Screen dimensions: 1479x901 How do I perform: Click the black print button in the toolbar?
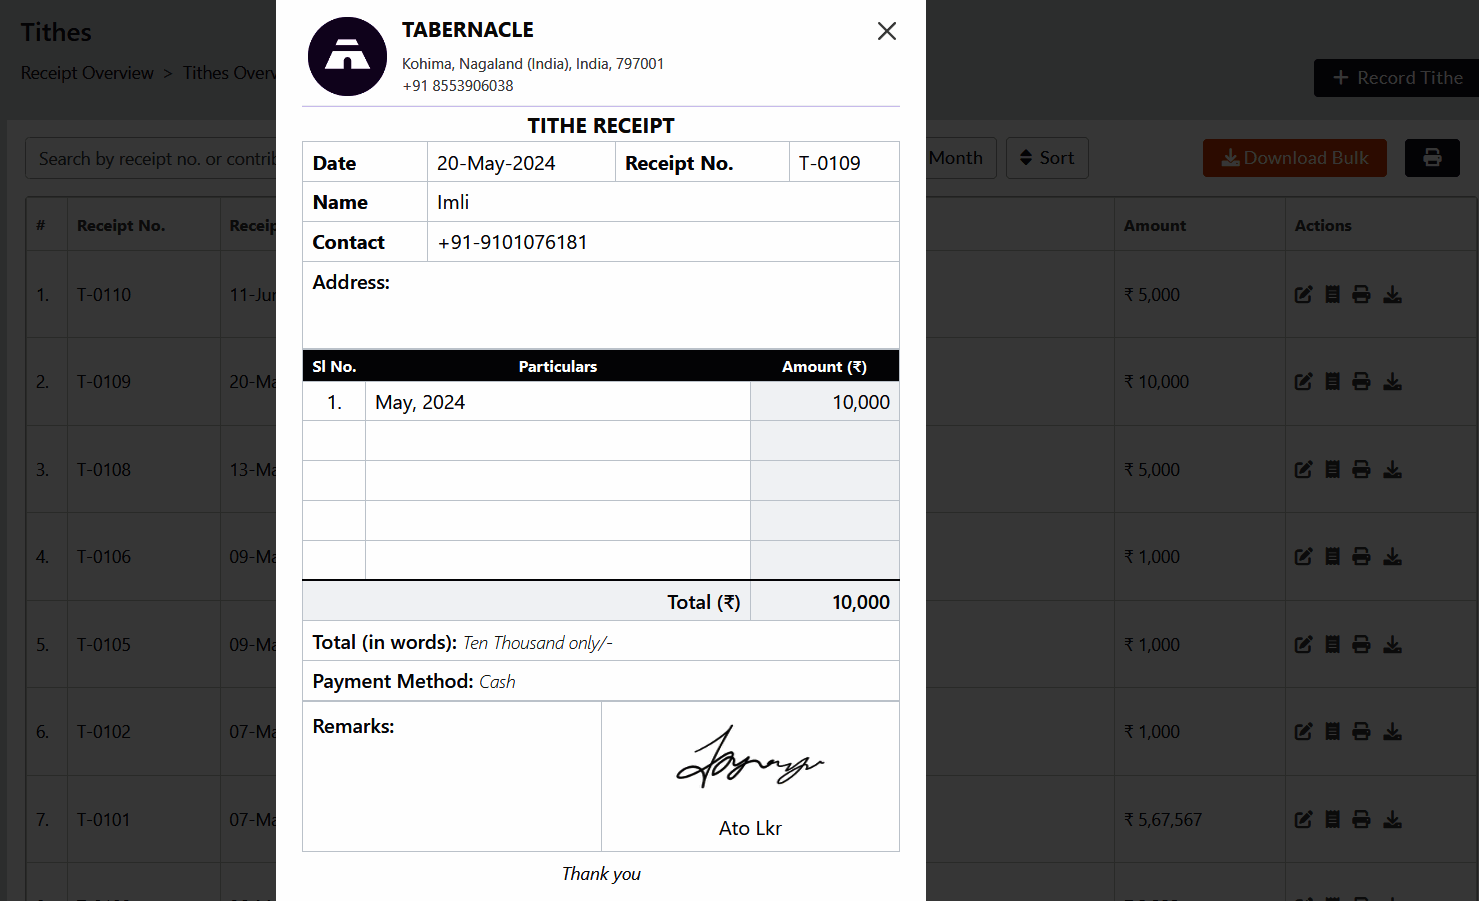pyautogui.click(x=1431, y=158)
